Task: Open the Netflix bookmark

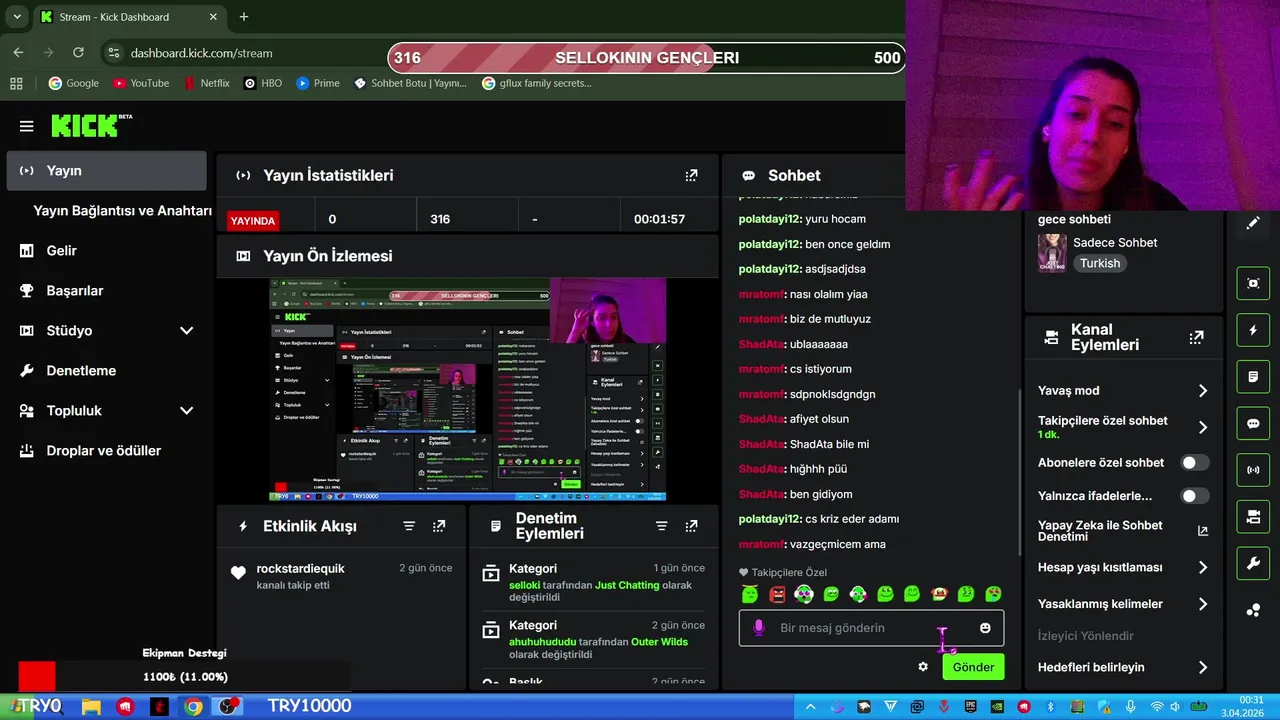Action: [x=206, y=83]
